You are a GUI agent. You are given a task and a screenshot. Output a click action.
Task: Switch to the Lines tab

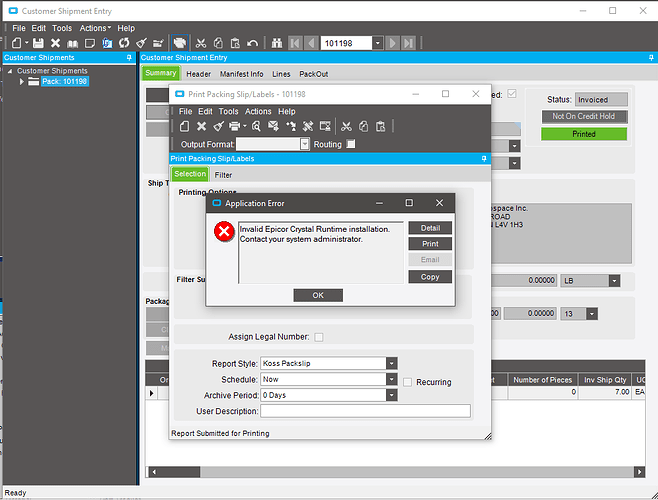pyautogui.click(x=281, y=74)
